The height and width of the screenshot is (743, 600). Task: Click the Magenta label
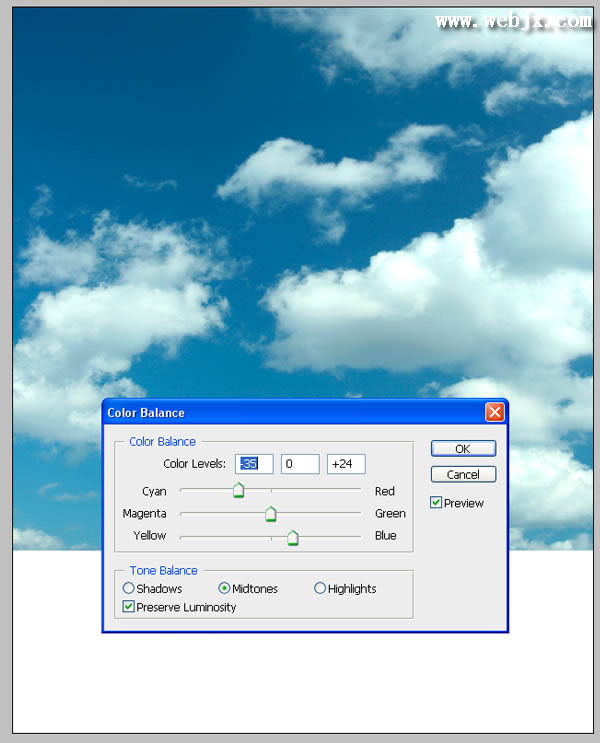click(144, 514)
